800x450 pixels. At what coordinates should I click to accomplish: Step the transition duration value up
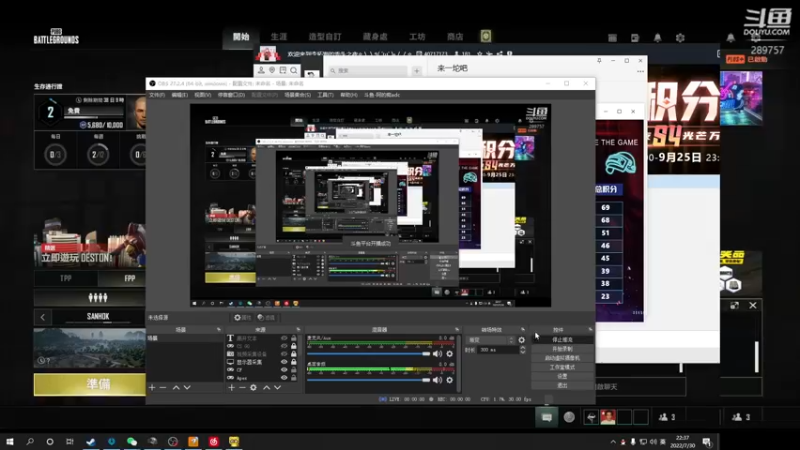(522, 348)
